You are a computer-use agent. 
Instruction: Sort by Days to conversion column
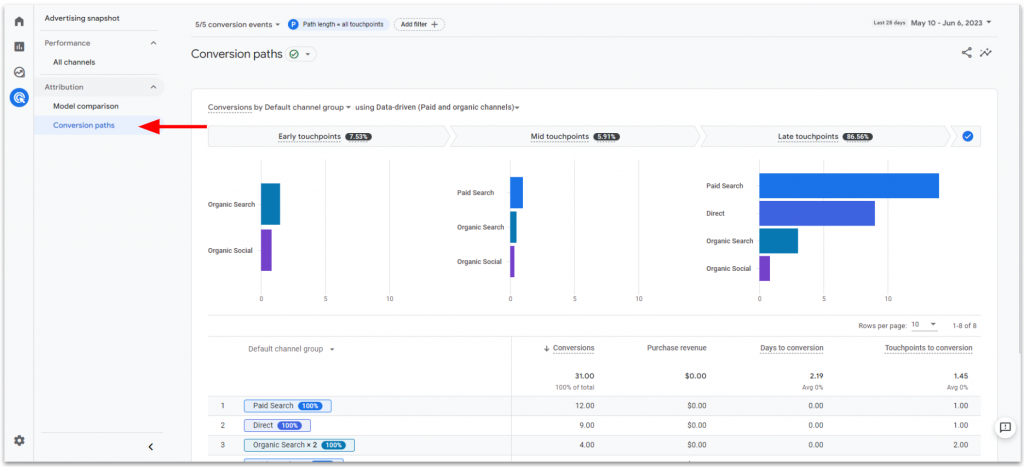click(790, 348)
